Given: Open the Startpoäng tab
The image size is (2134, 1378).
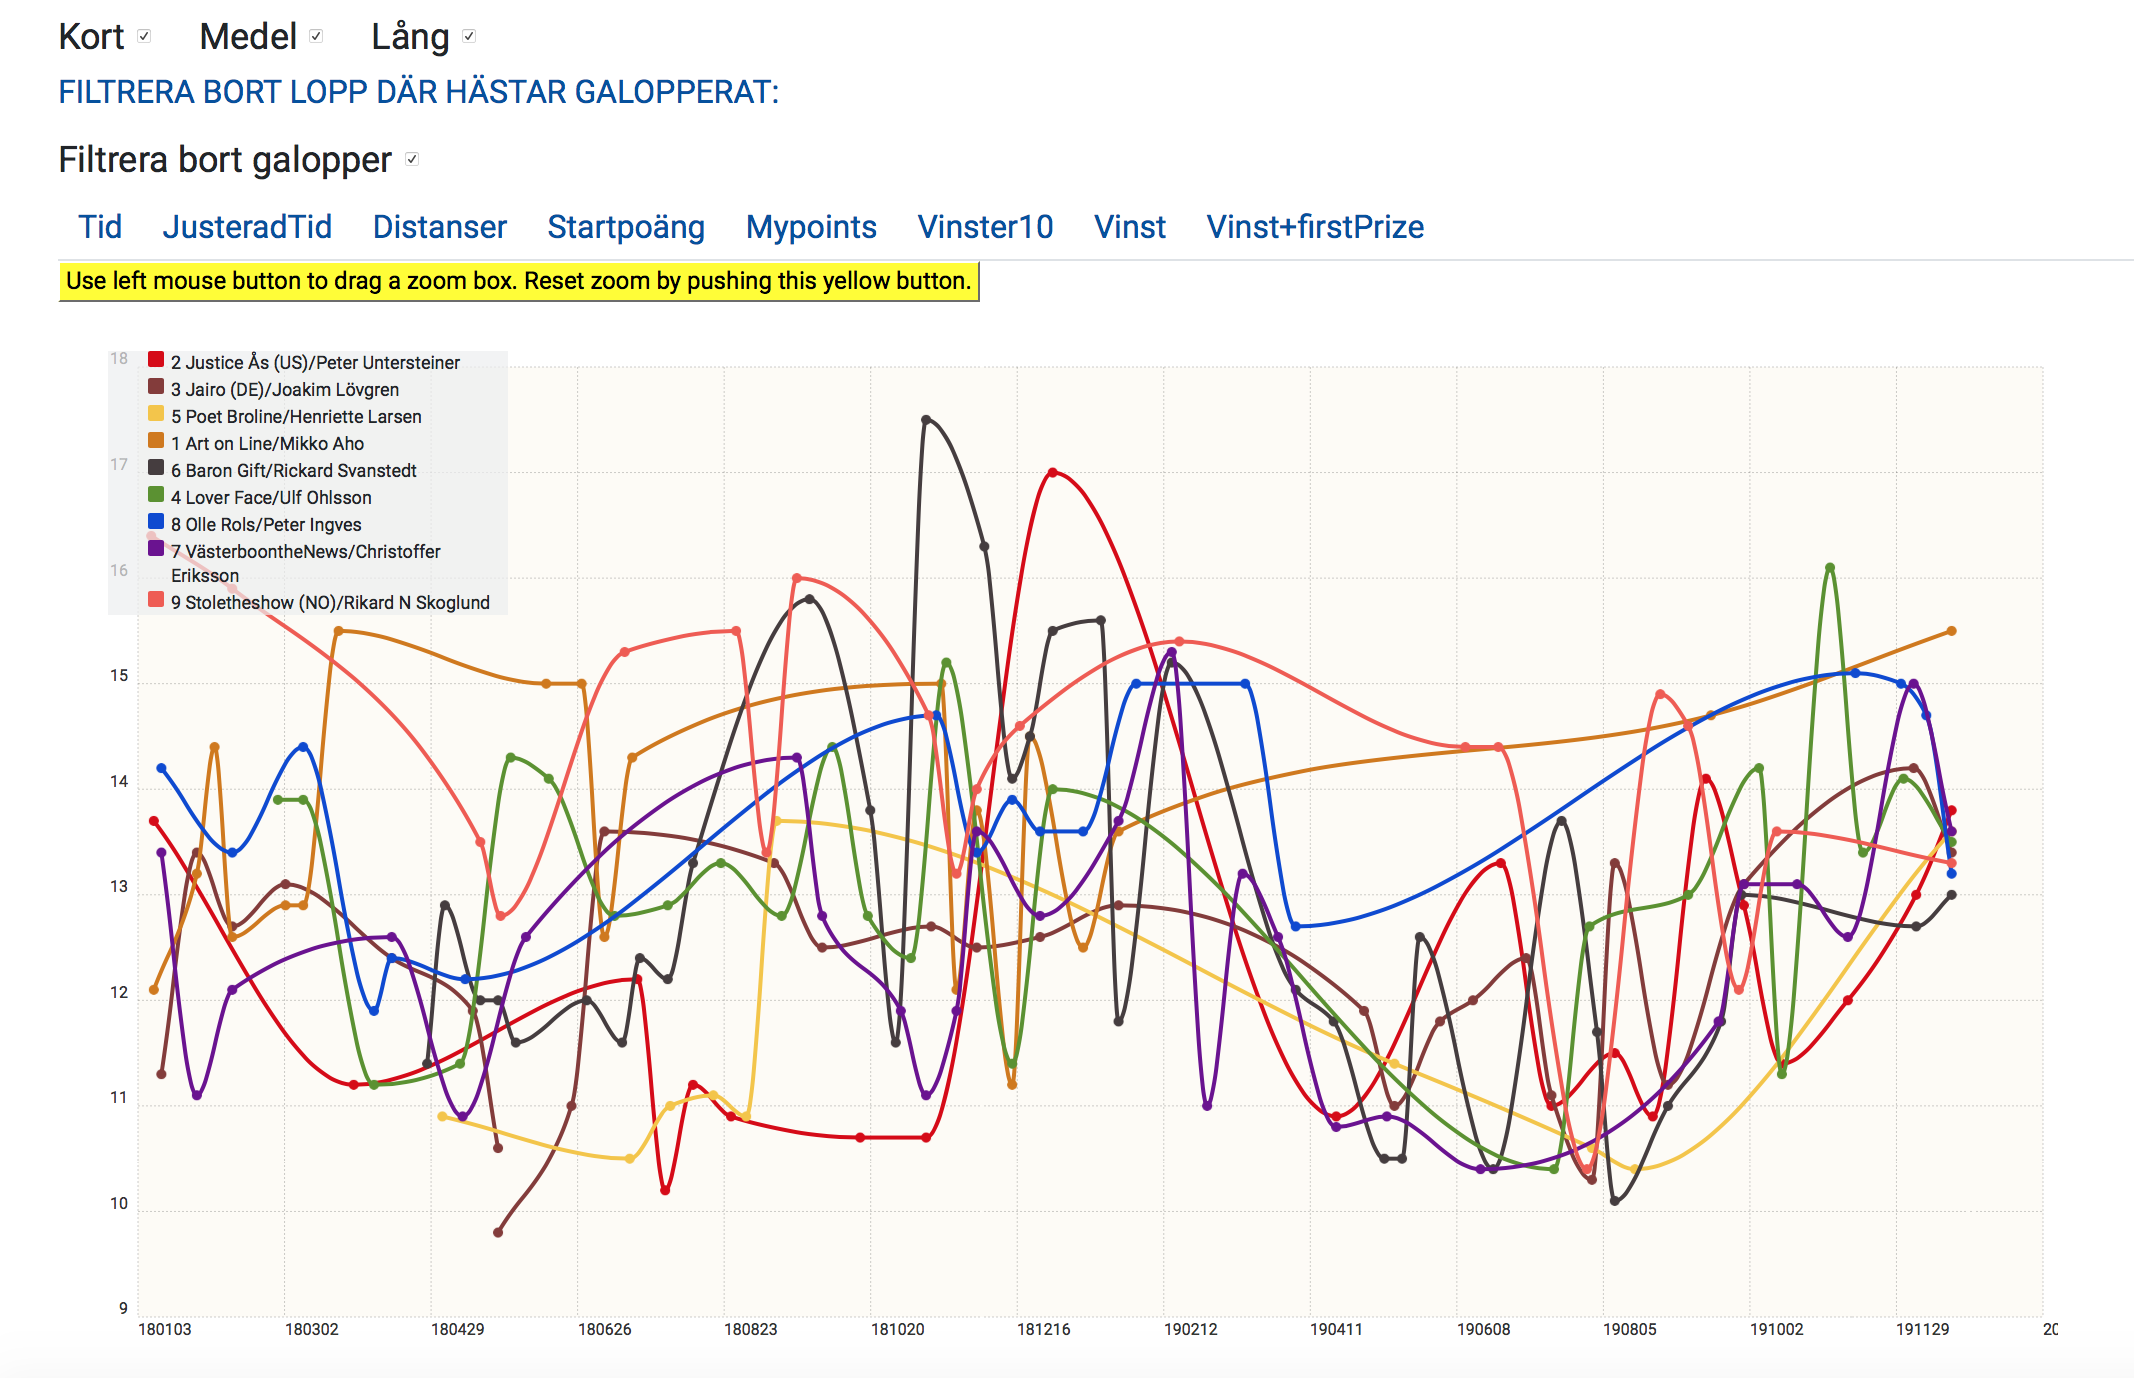Looking at the screenshot, I should click(x=626, y=227).
